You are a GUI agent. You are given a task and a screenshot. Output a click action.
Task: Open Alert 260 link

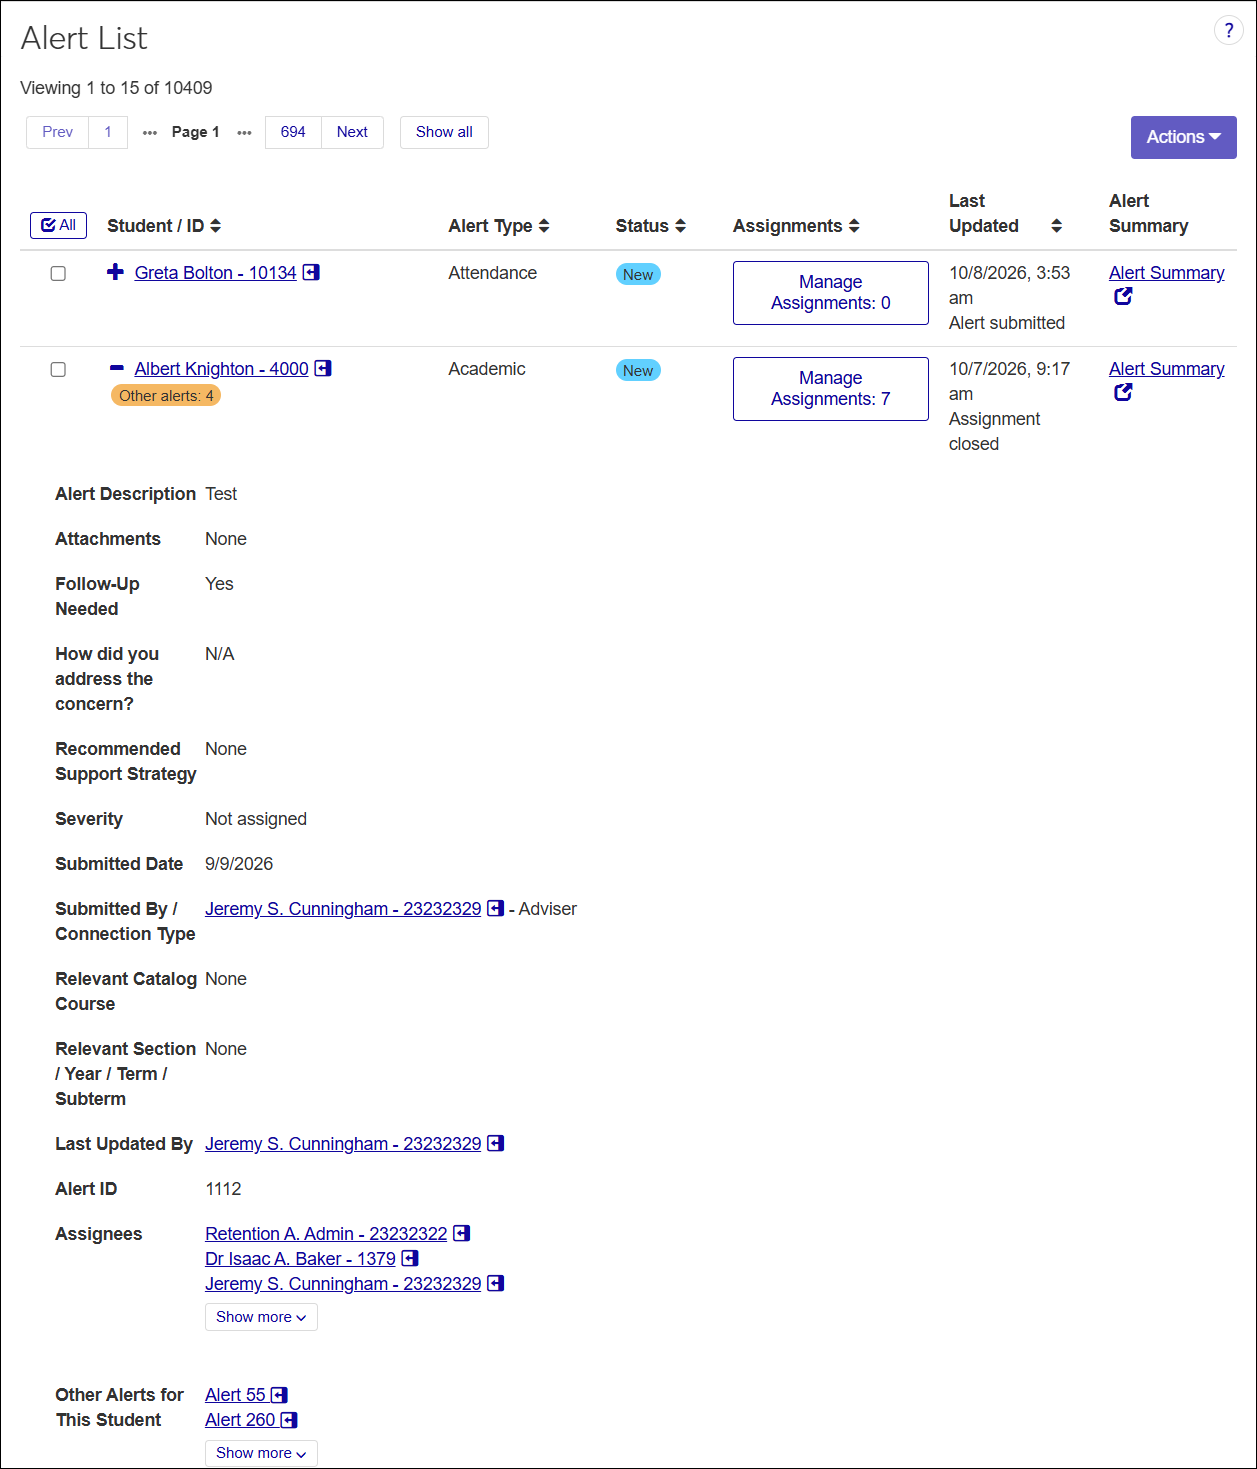(240, 1420)
